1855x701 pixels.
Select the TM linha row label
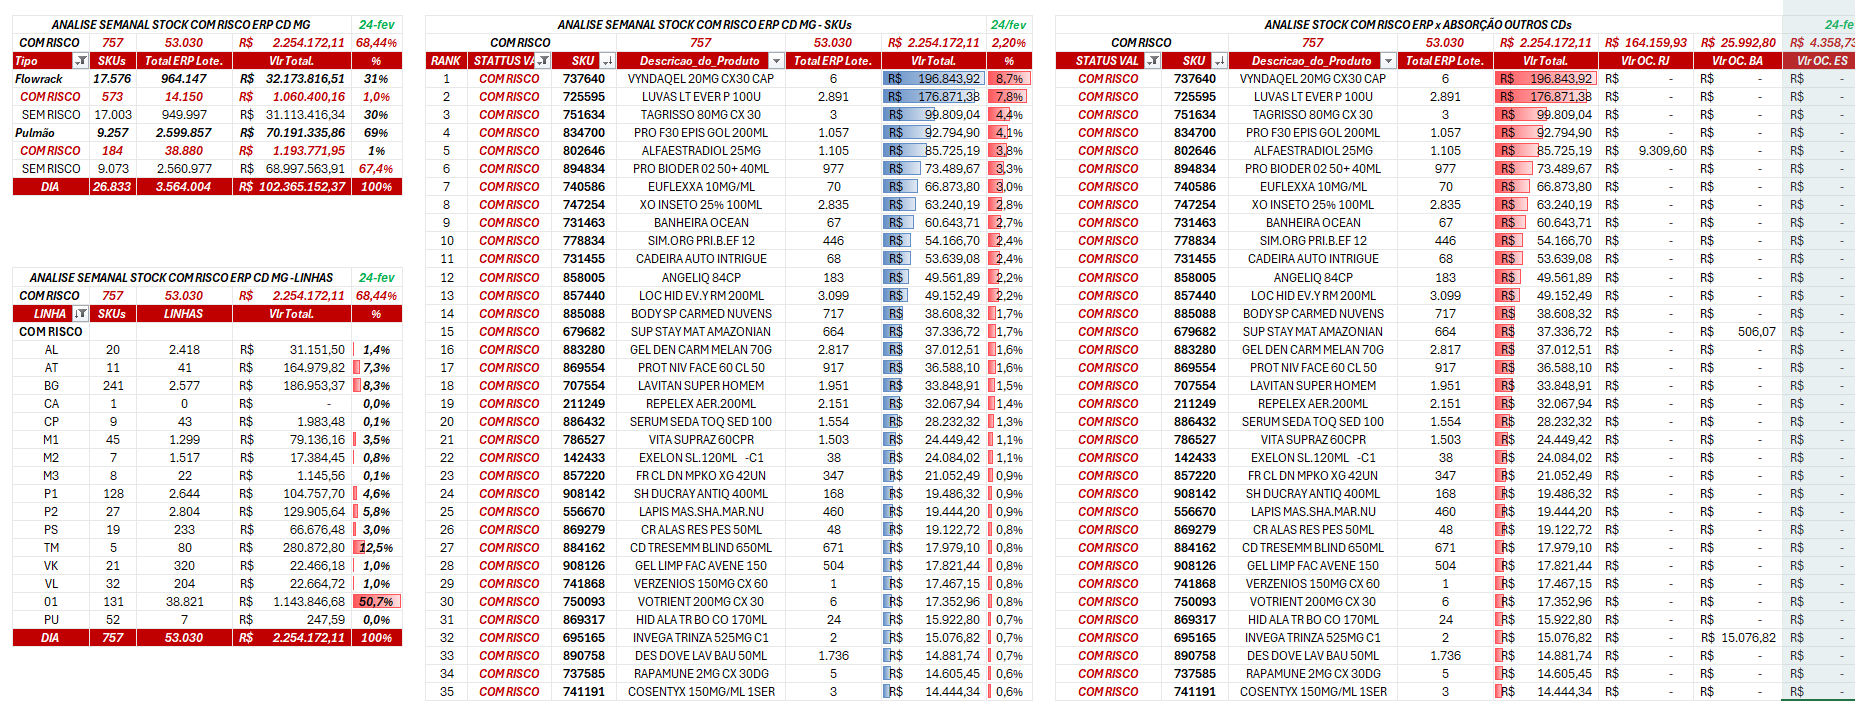tap(51, 548)
